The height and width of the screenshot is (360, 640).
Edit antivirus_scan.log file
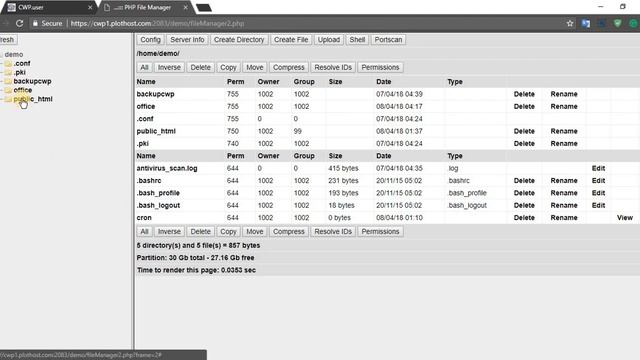[x=598, y=168]
